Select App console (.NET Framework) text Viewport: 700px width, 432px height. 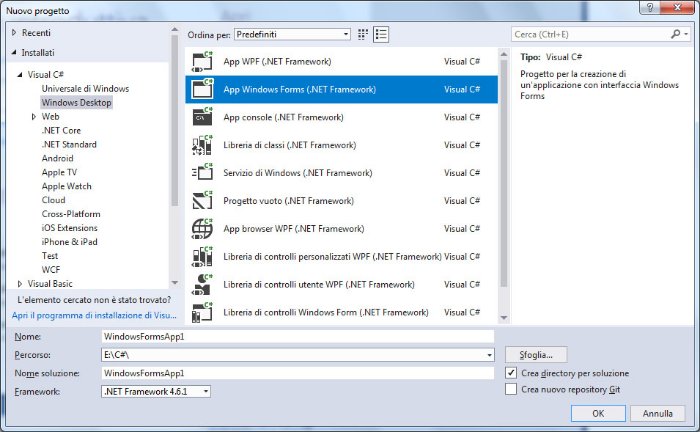(x=283, y=117)
